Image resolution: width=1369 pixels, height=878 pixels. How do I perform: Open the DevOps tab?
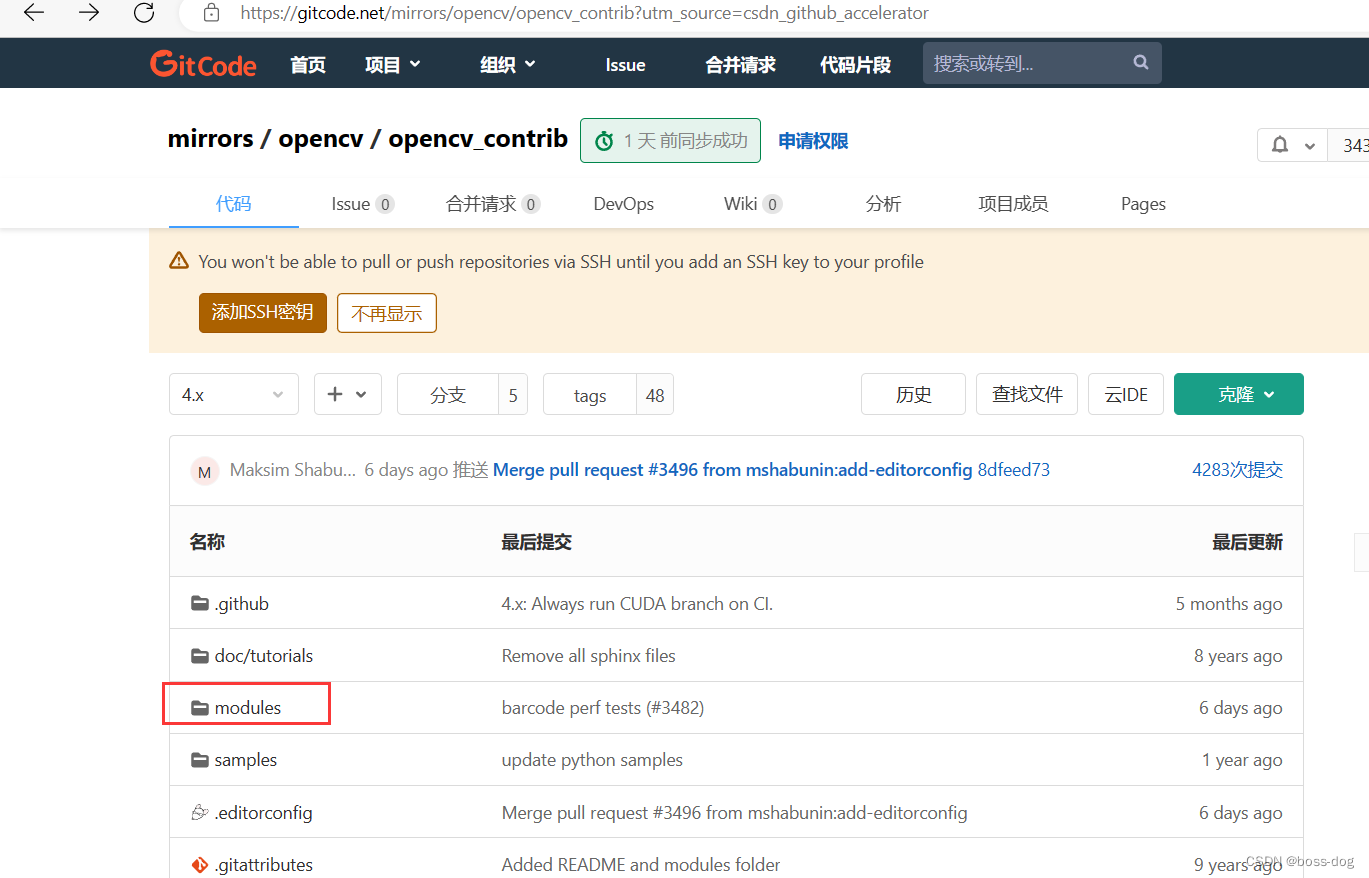pos(624,204)
